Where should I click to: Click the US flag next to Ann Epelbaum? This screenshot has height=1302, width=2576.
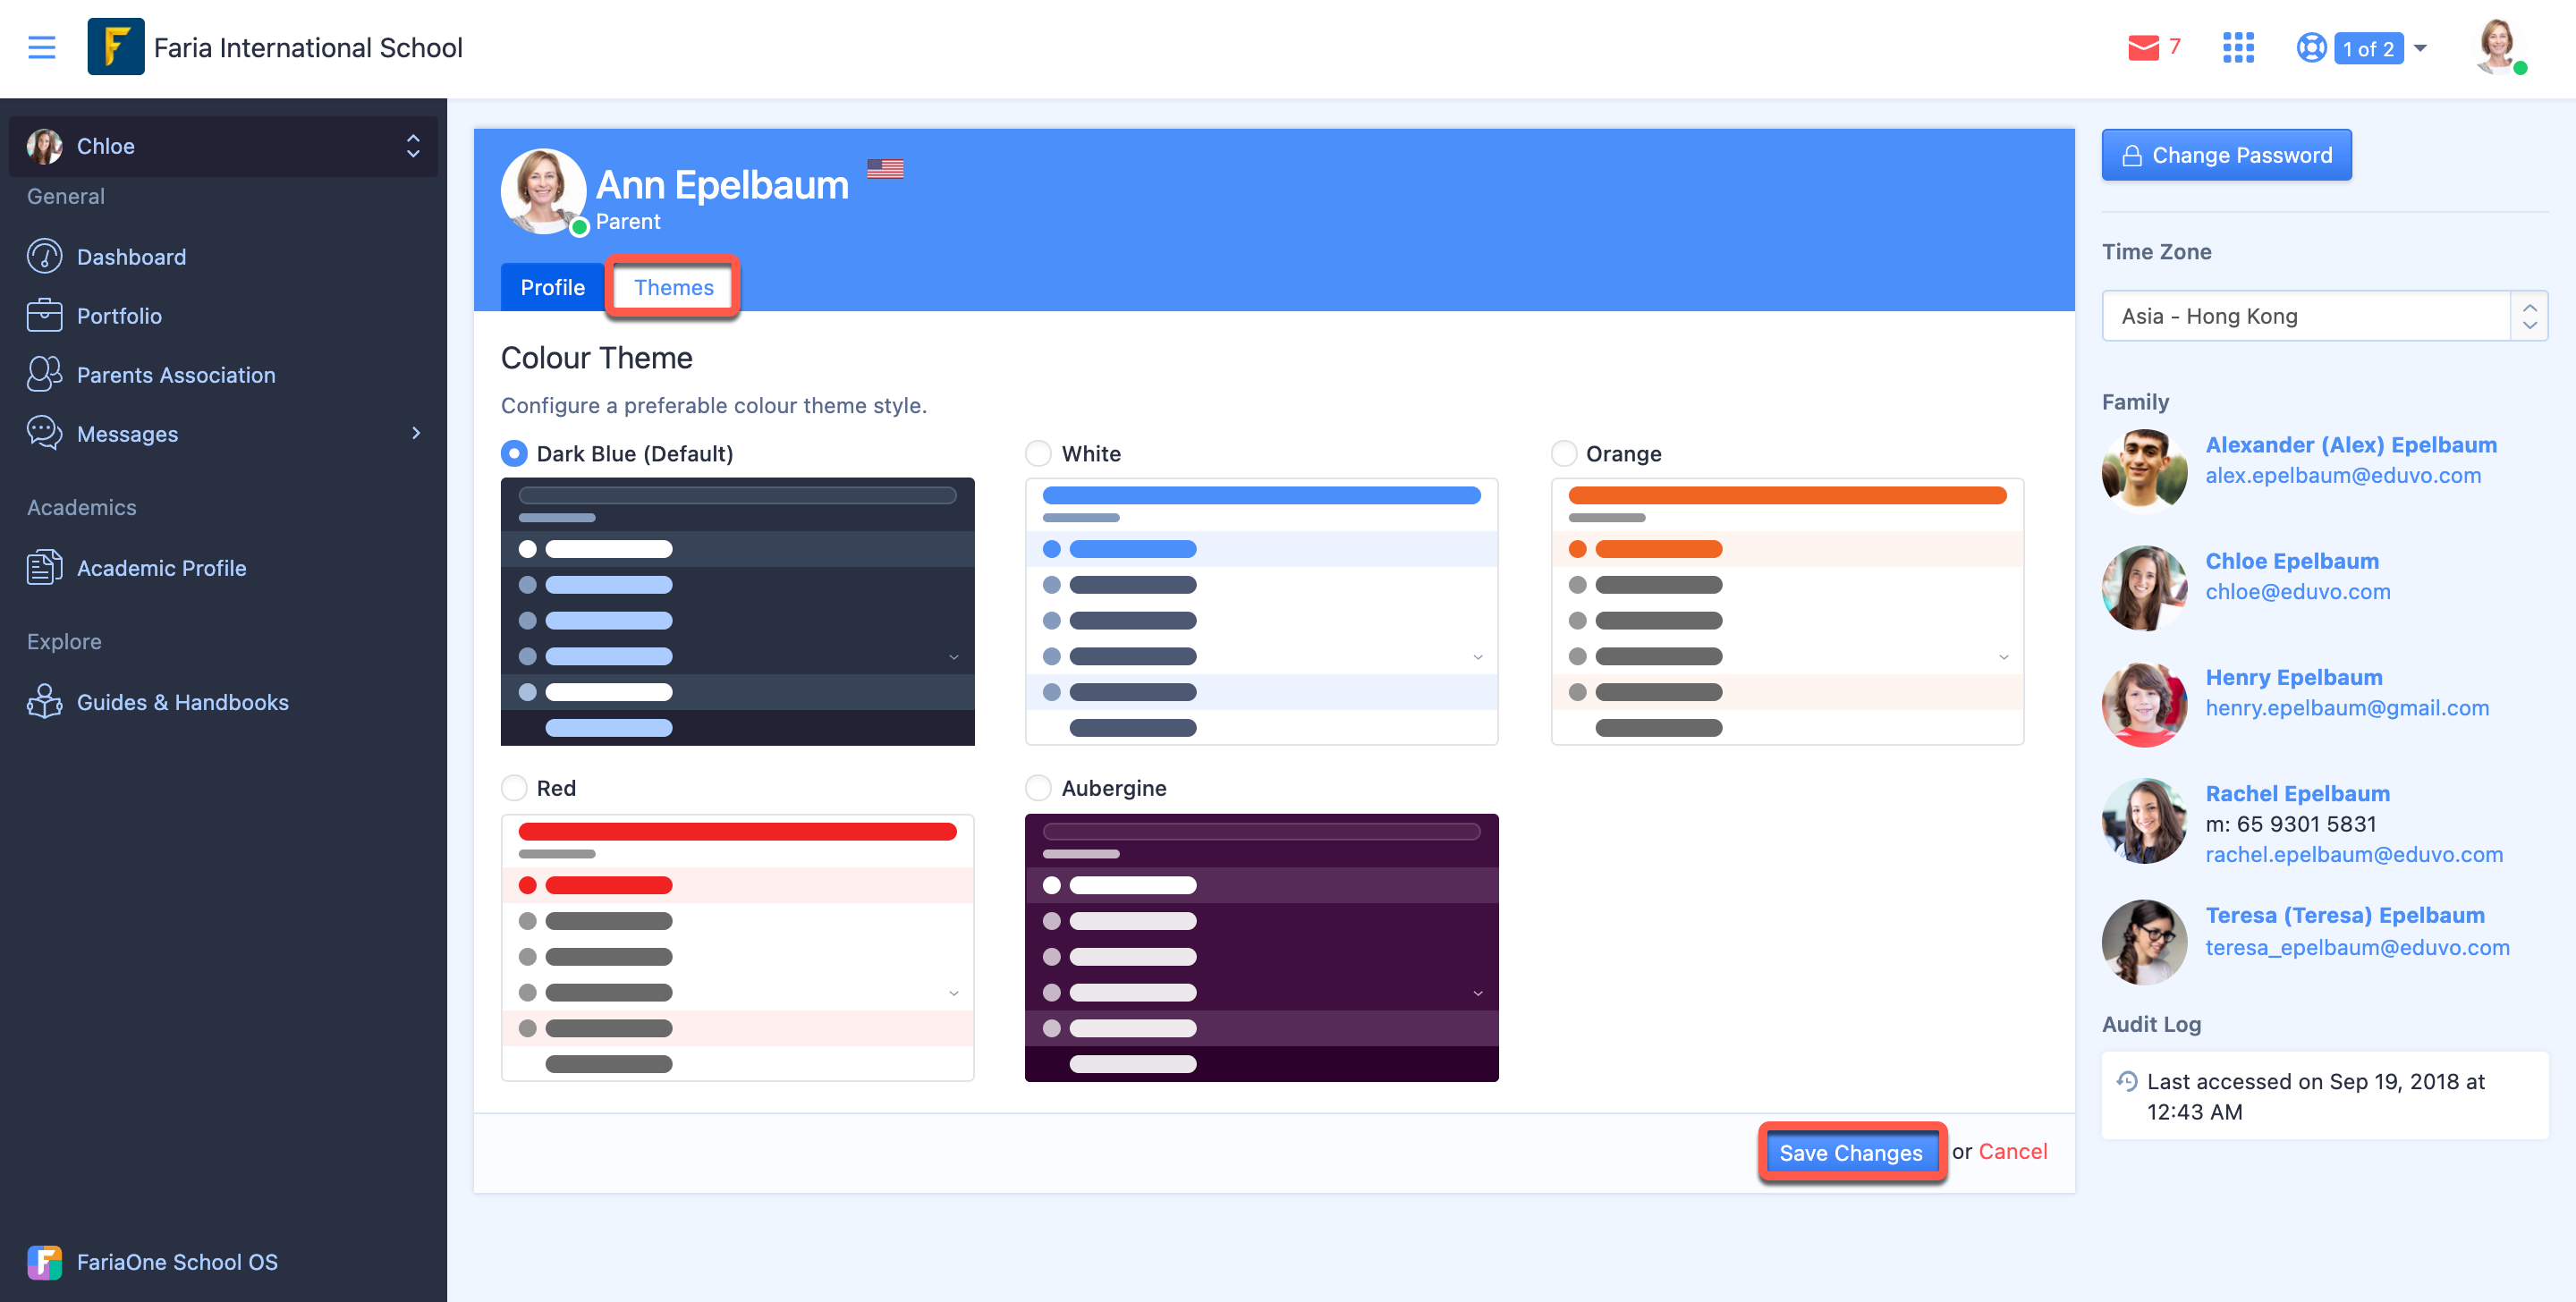885,169
